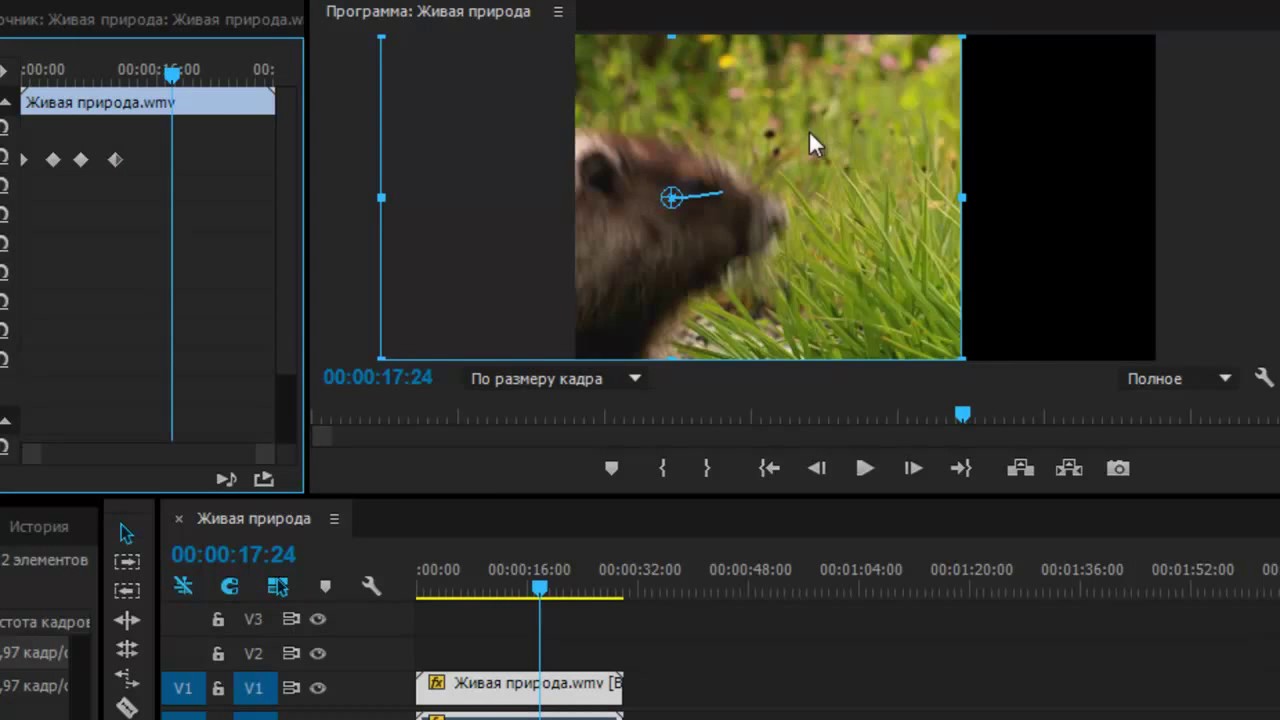This screenshot has width=1280, height=720.
Task: Step forward one frame
Action: coord(913,468)
